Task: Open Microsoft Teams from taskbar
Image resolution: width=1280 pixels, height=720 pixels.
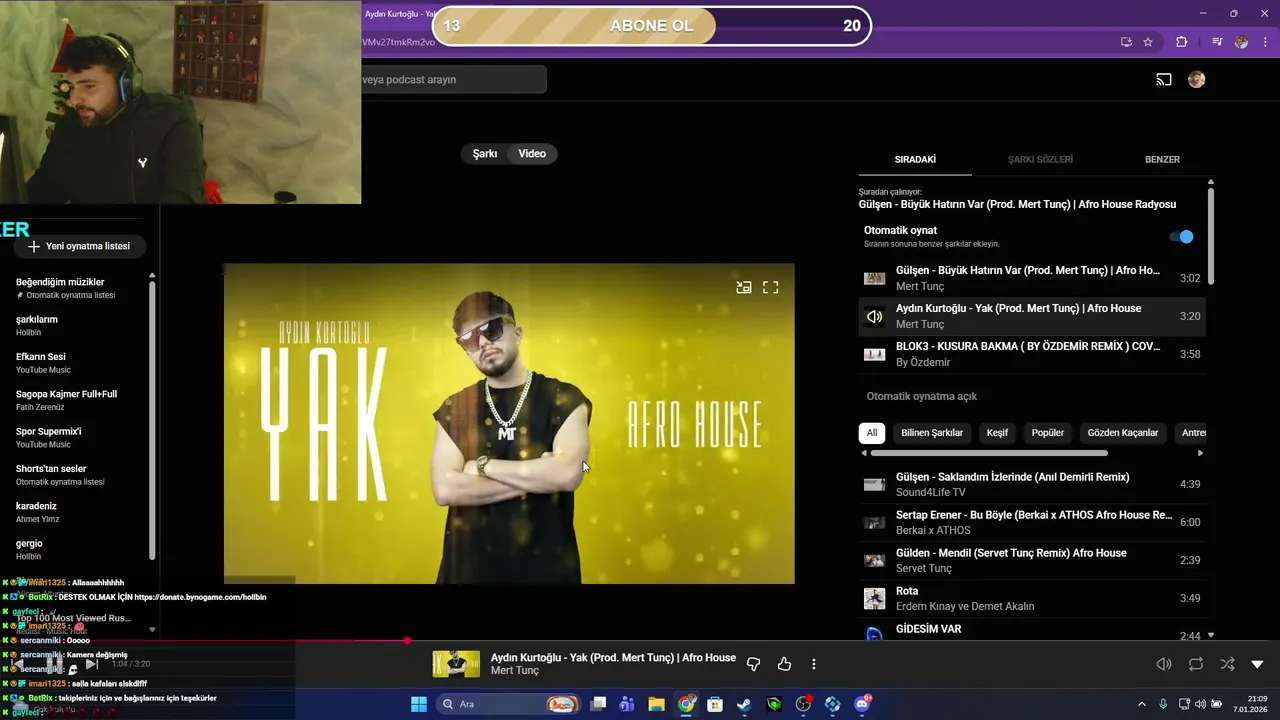Action: 627,704
